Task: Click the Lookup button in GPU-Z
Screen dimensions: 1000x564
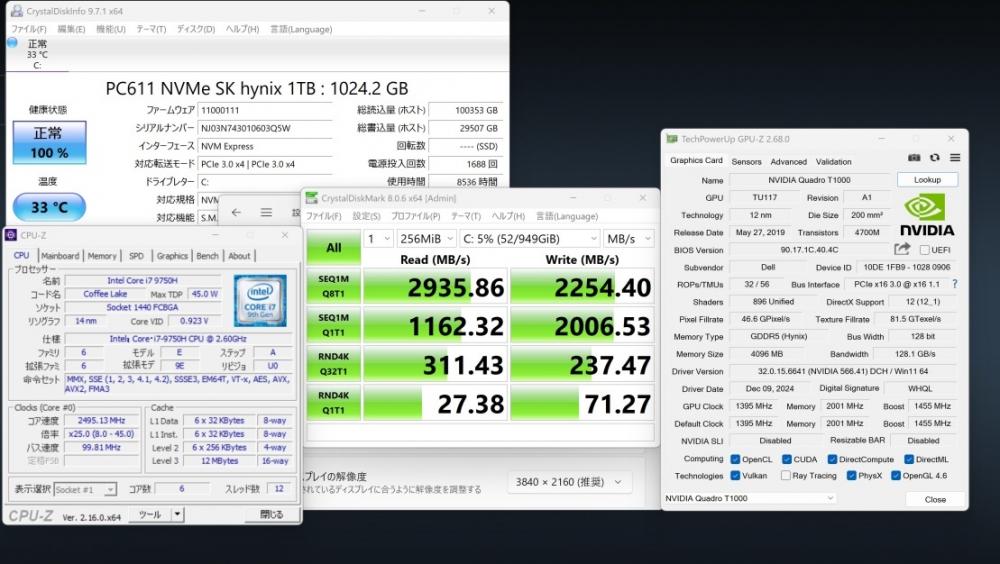Action: coord(927,180)
